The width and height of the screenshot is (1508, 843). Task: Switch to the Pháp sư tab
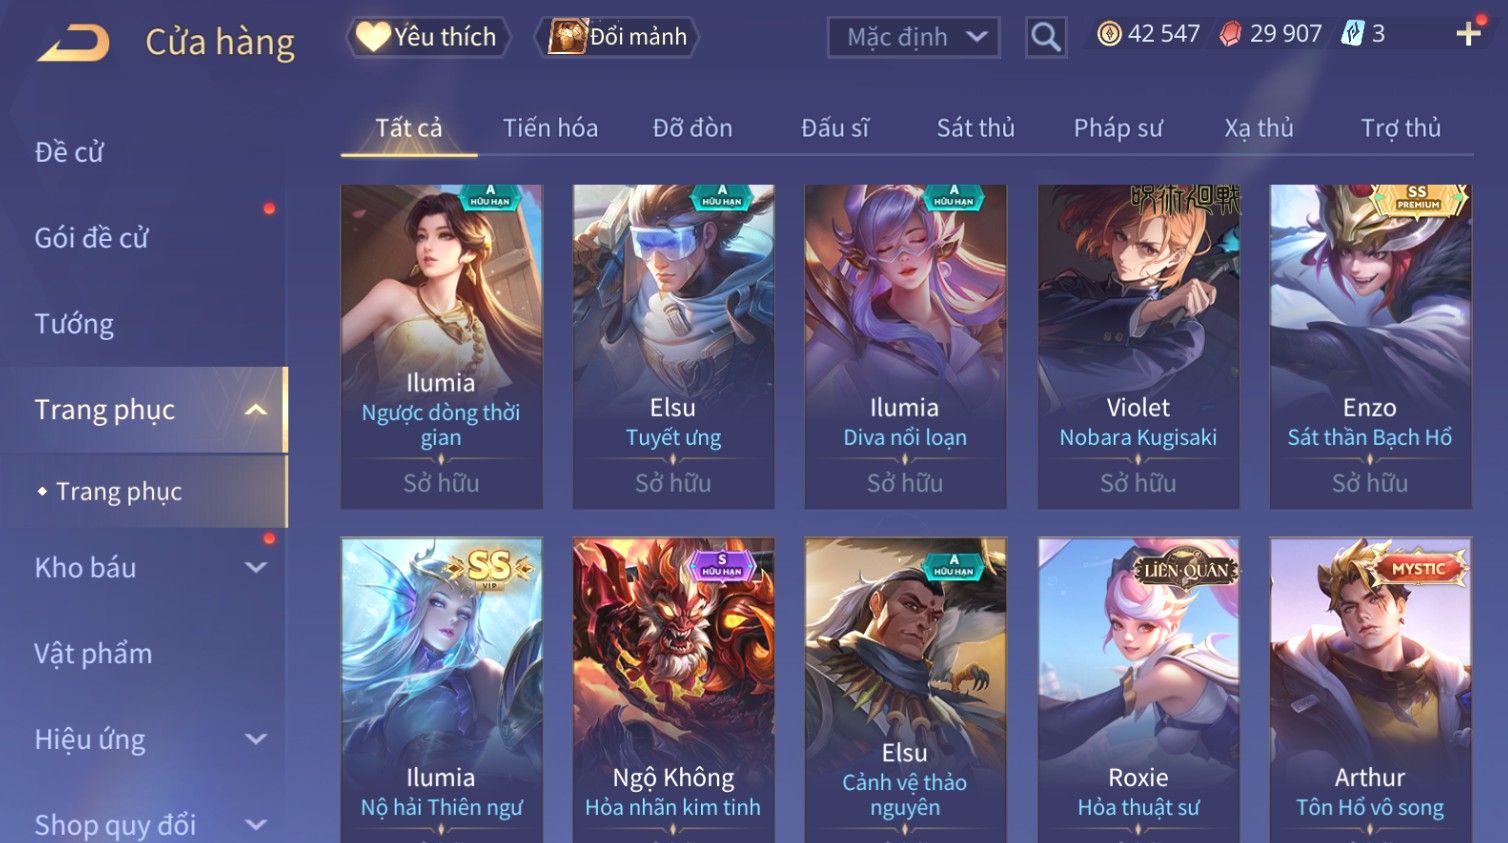[1118, 128]
